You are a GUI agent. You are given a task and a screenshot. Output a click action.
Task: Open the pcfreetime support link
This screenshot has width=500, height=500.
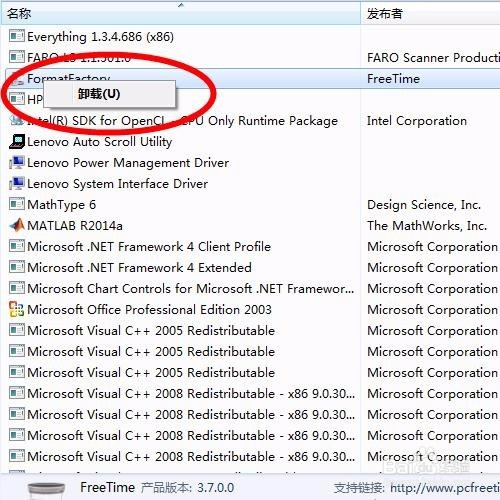coord(445,488)
